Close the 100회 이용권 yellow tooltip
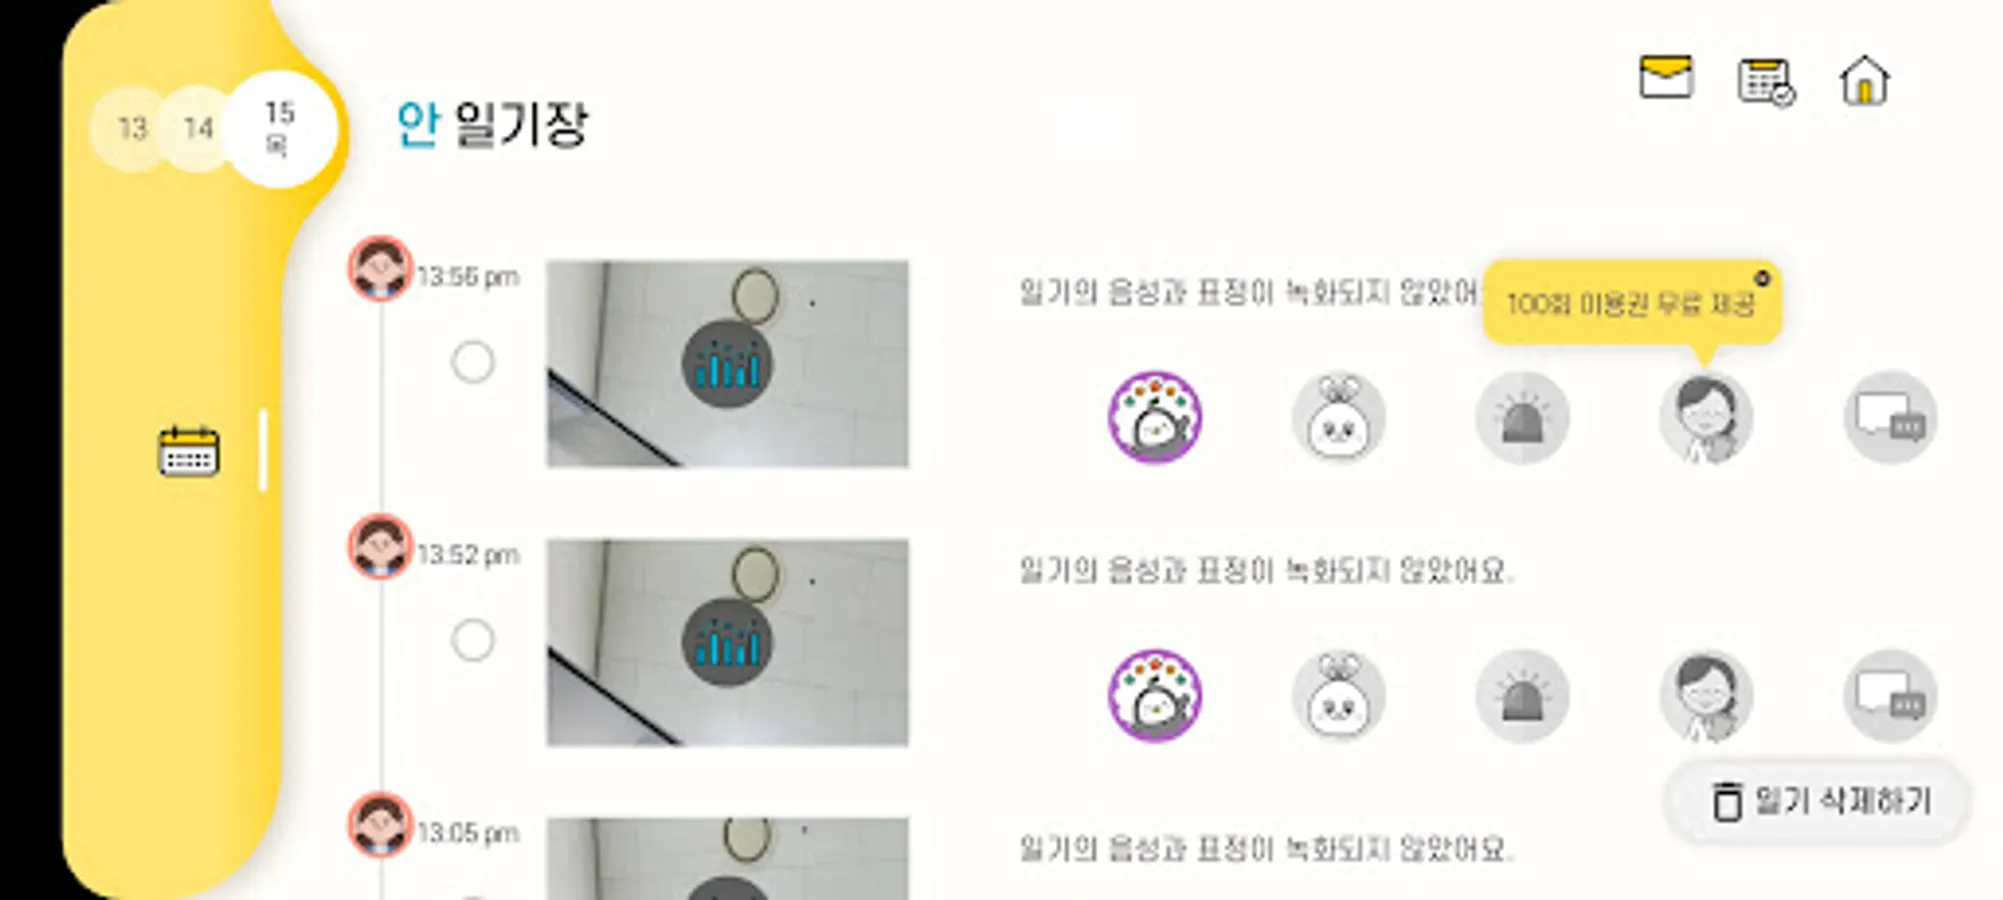The width and height of the screenshot is (2003, 900). [x=1762, y=278]
